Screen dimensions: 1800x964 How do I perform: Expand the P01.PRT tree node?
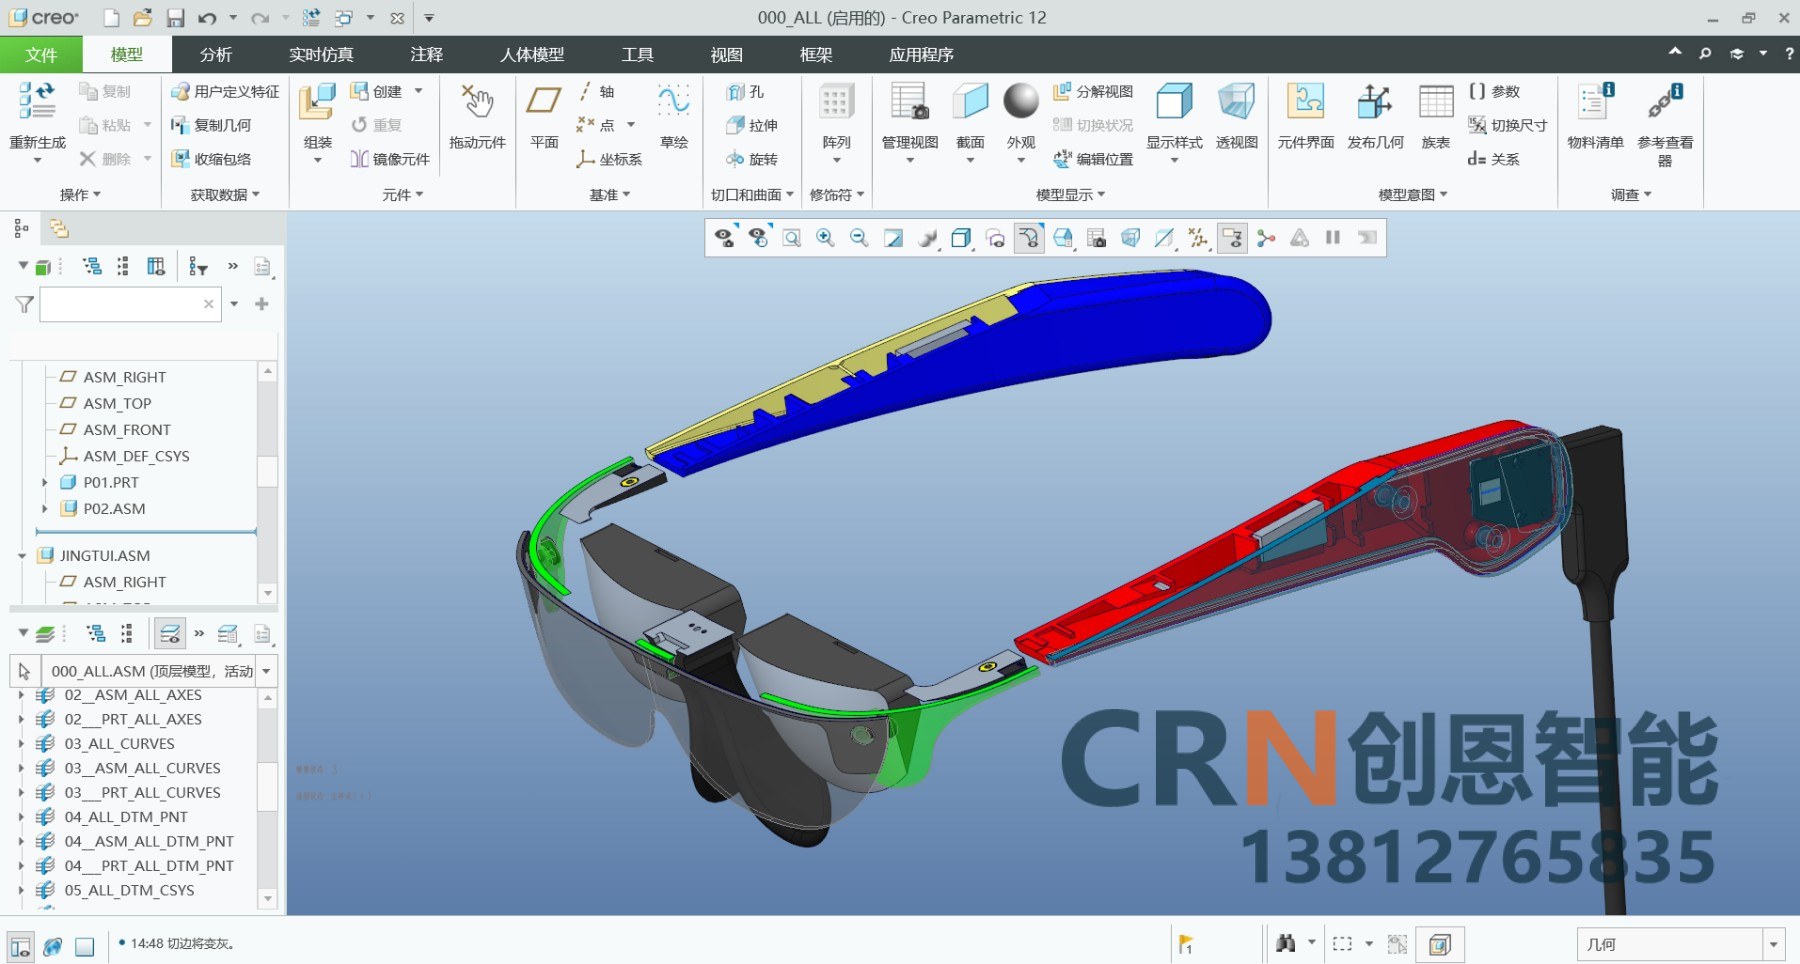pyautogui.click(x=45, y=482)
